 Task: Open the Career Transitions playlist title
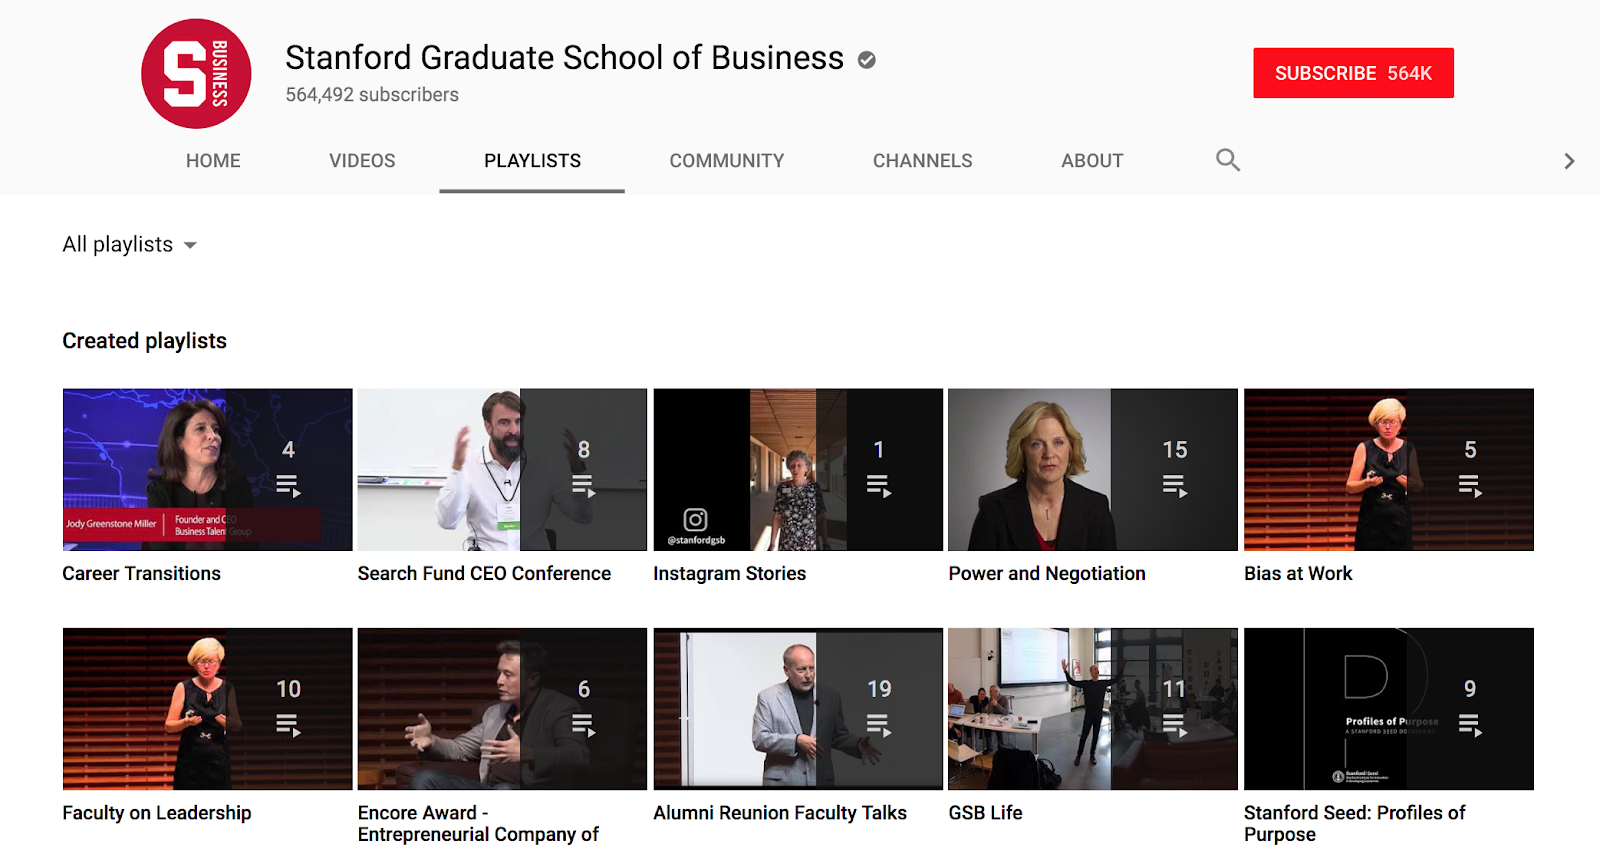click(x=141, y=574)
